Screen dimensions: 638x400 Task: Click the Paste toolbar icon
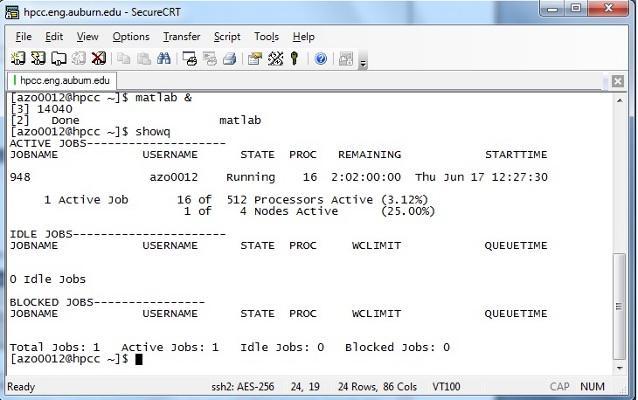[x=145, y=59]
